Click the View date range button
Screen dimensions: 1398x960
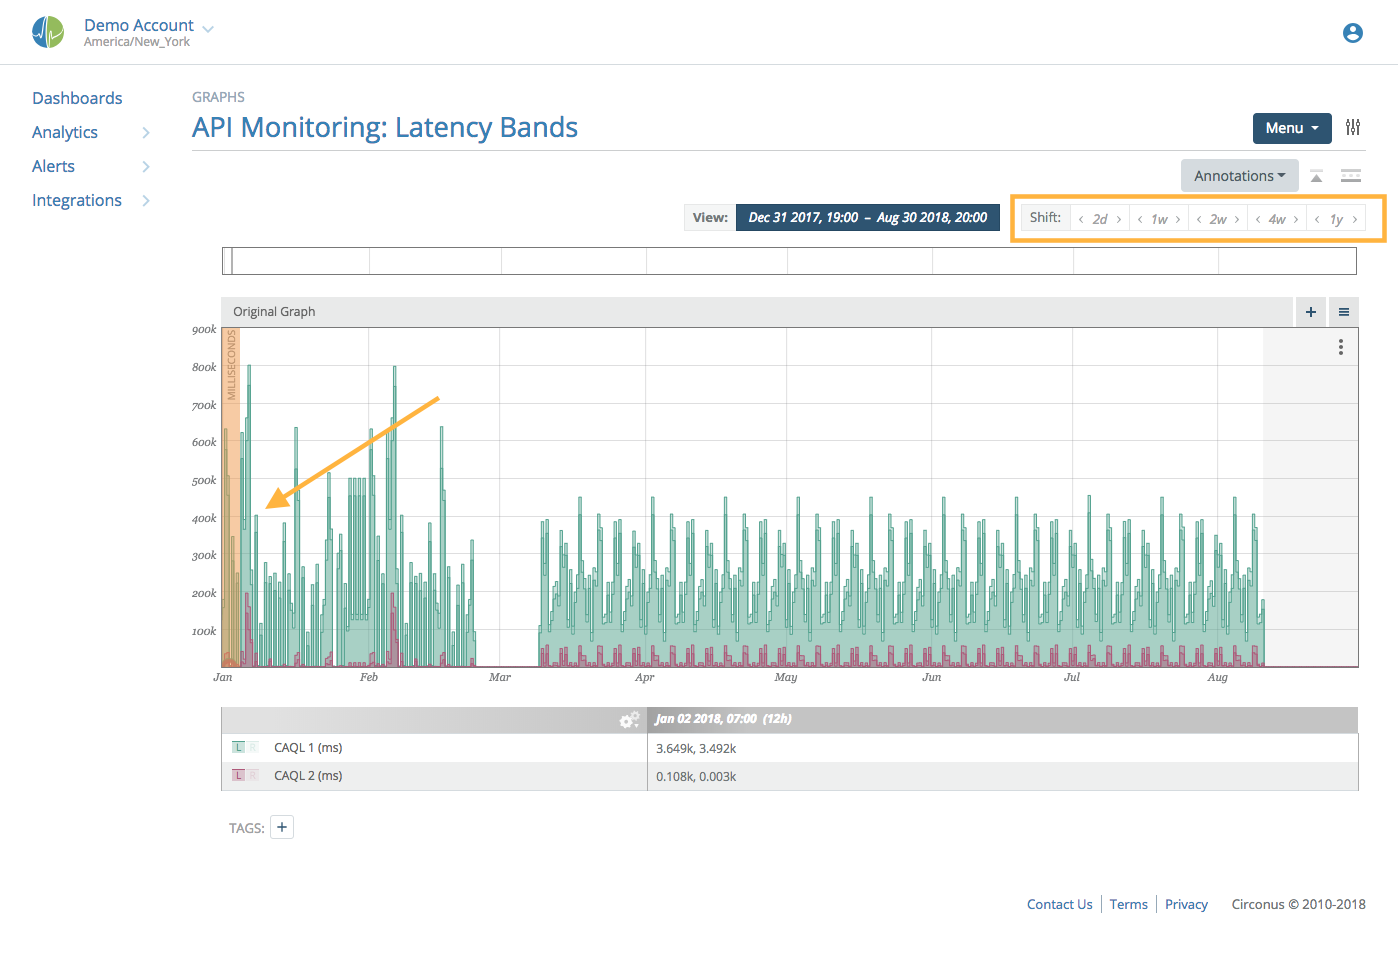click(x=867, y=217)
